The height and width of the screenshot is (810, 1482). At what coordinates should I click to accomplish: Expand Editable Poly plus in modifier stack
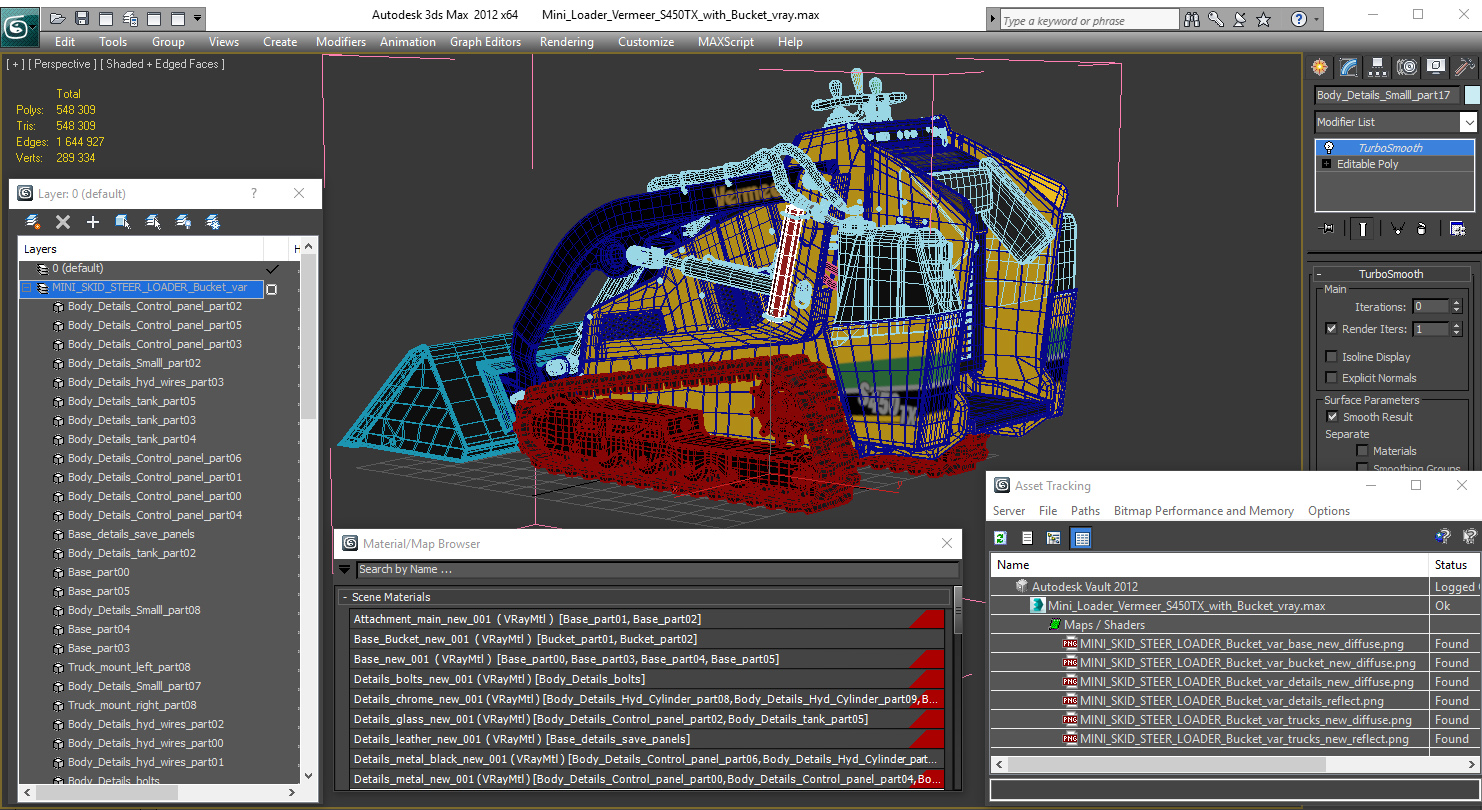(x=1327, y=164)
